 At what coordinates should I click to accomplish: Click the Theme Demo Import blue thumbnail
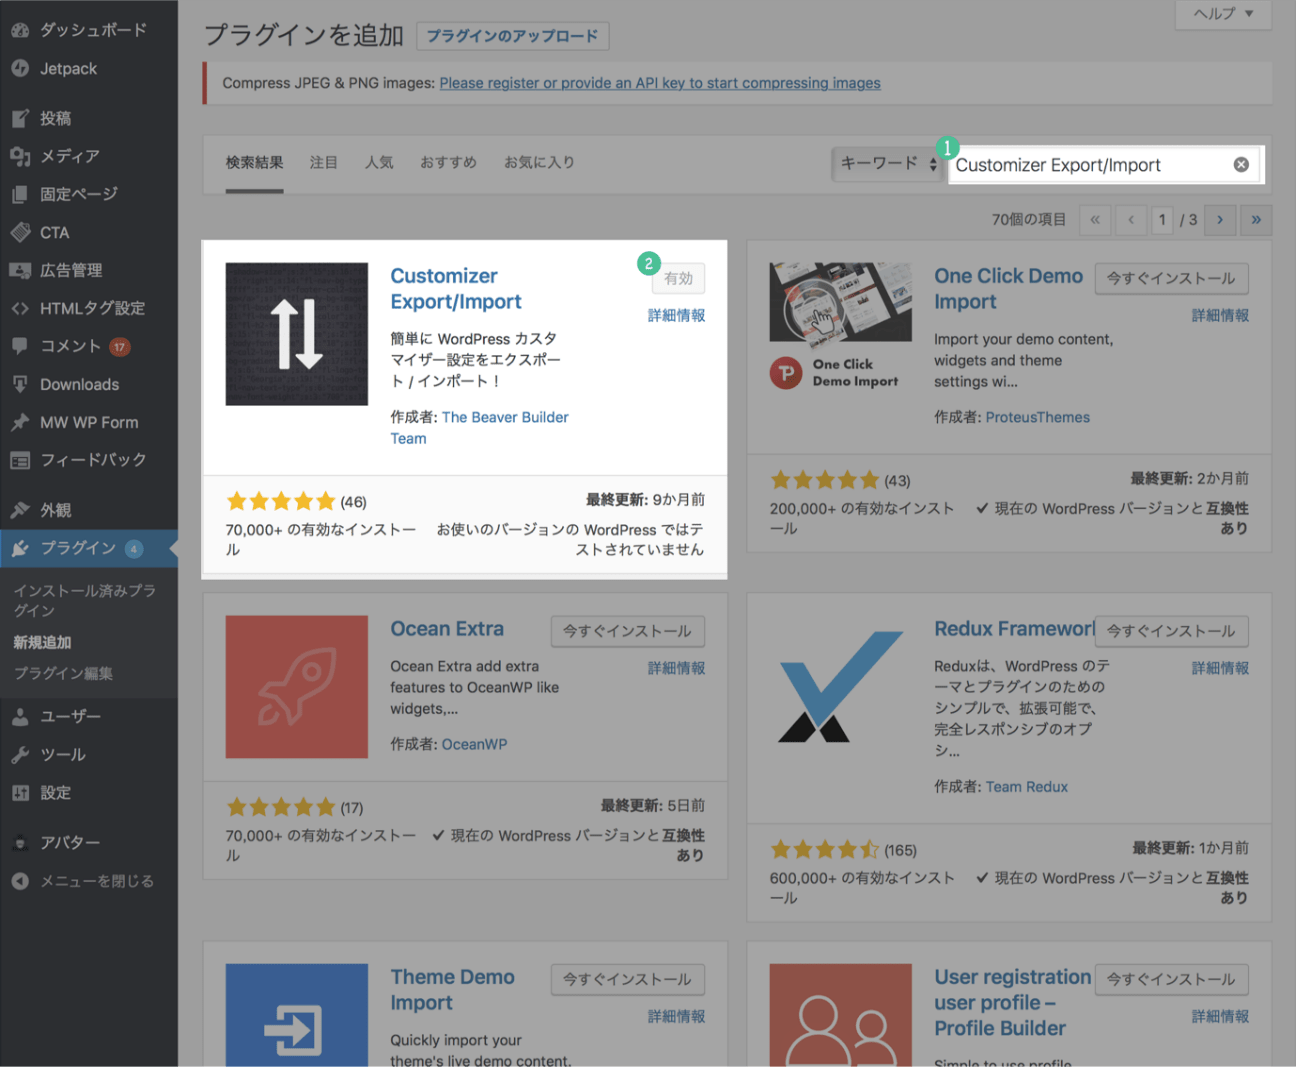click(297, 1015)
